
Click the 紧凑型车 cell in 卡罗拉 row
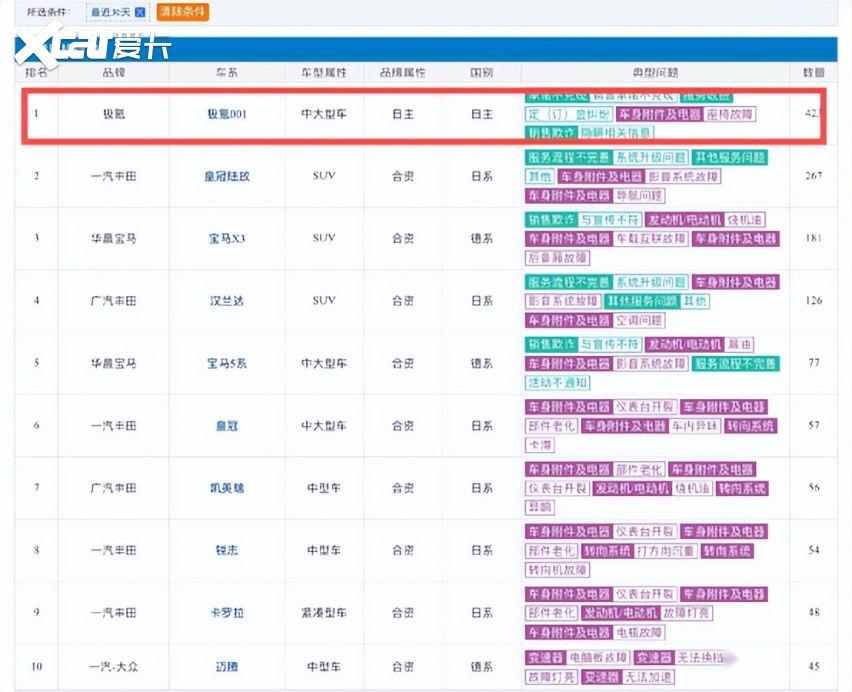(x=324, y=613)
